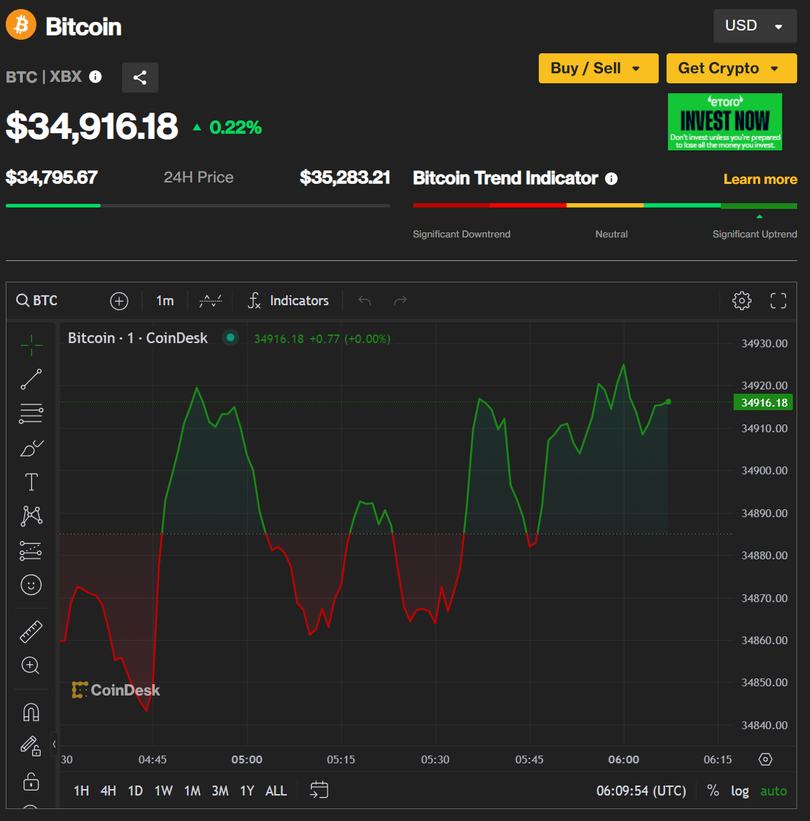Select the ruler measure tool
This screenshot has width=810, height=821.
31,632
